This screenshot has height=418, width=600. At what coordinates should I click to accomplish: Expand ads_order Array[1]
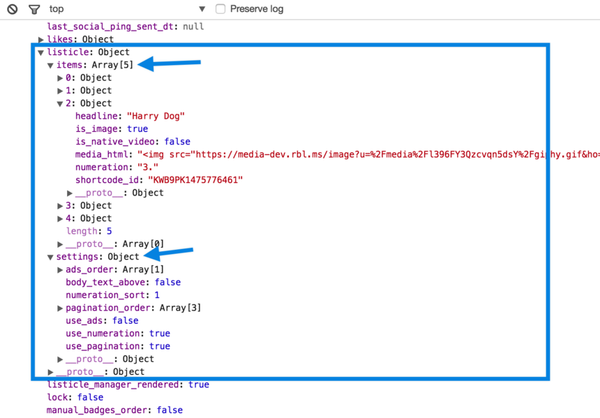click(x=61, y=270)
